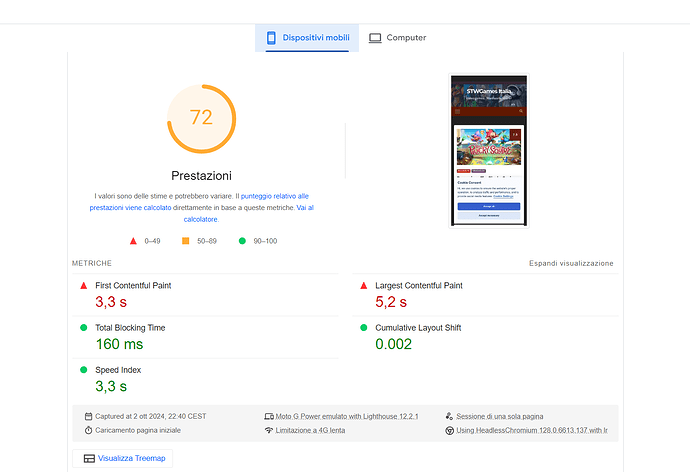The height and width of the screenshot is (472, 690).
Task: Open the Limitazione a 4G lenta link
Action: (310, 430)
